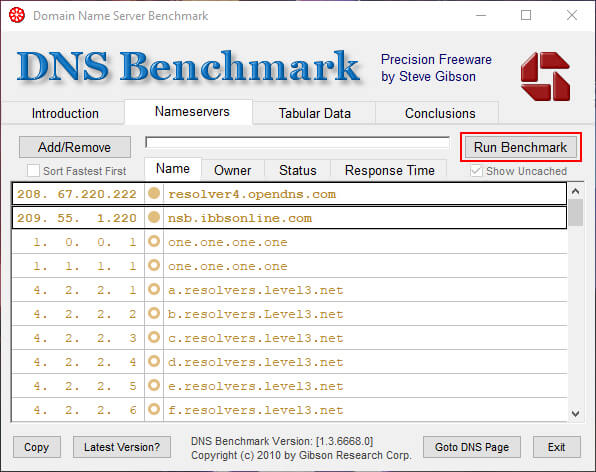
Task: Click status circle for a.resolvers.level3.net
Action: tap(154, 289)
